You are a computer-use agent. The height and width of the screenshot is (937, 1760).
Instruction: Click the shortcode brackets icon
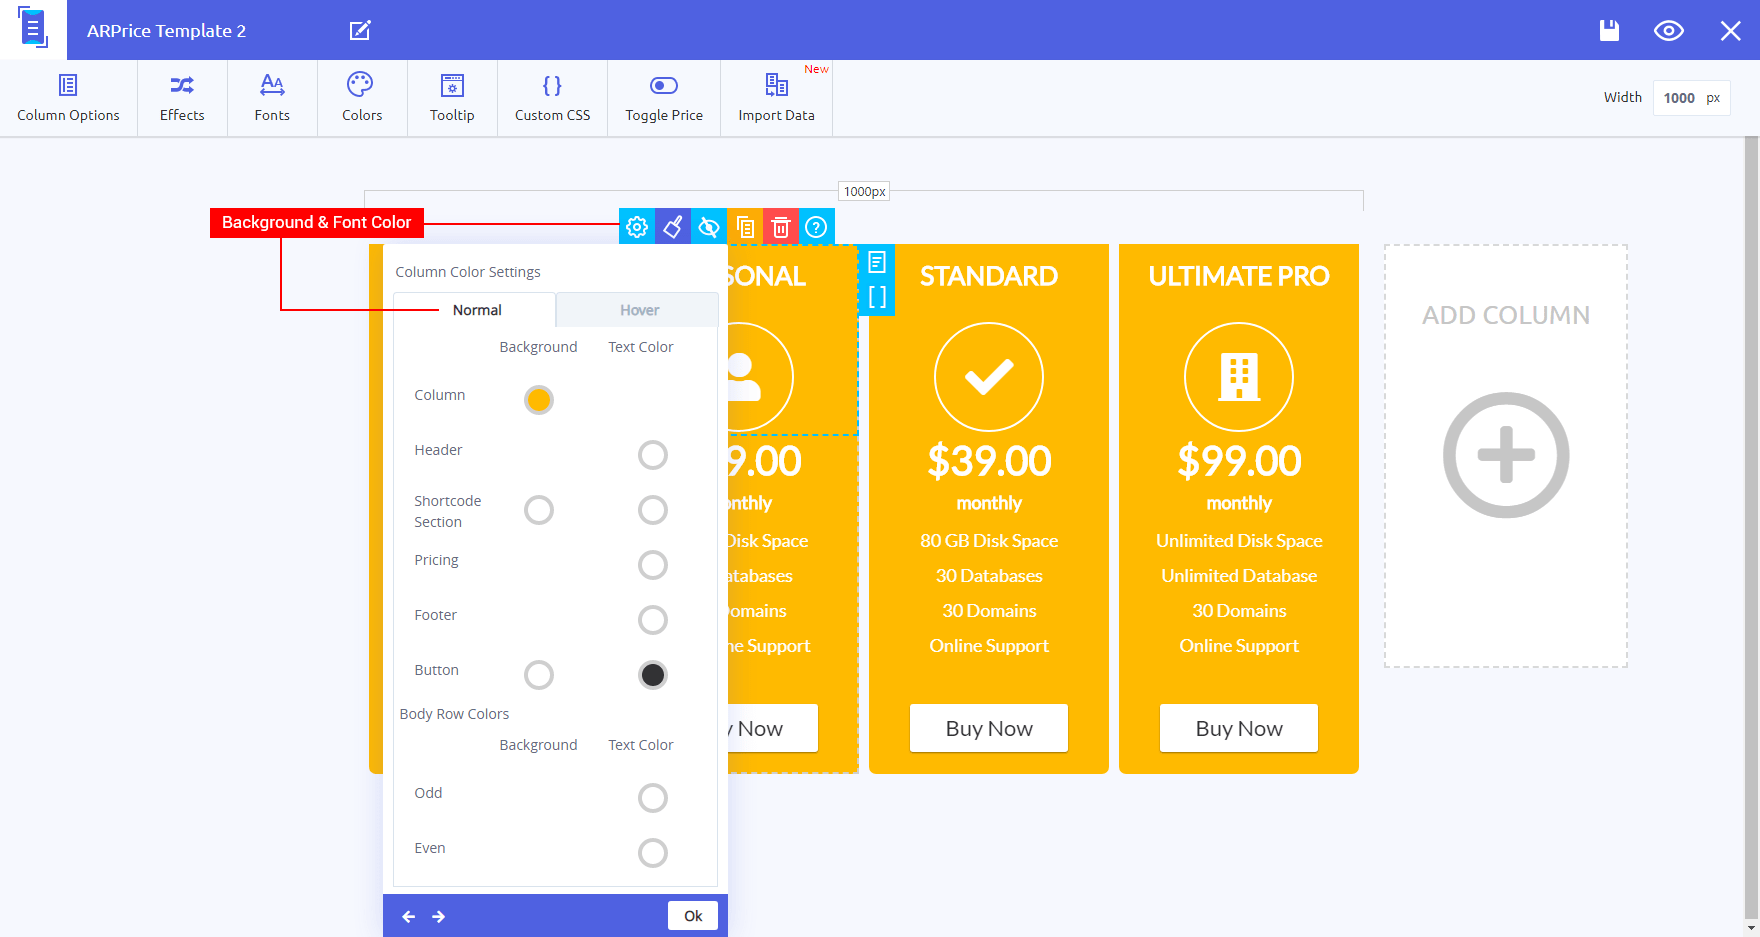(x=877, y=297)
